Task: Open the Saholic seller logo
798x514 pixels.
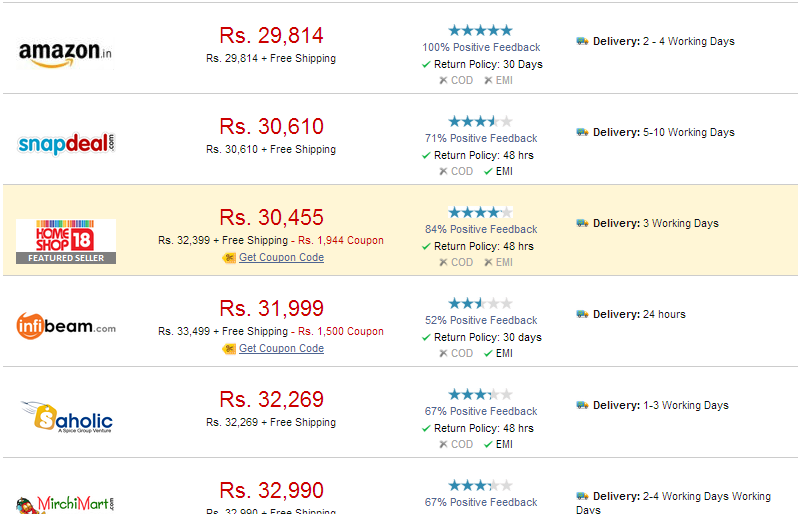Action: click(x=66, y=417)
